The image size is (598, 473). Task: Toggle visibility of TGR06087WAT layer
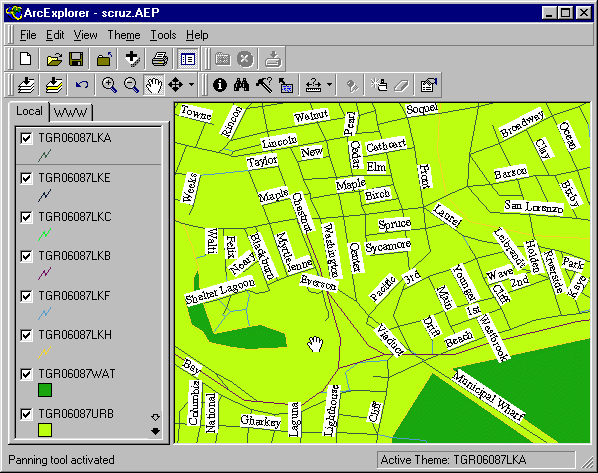26,374
